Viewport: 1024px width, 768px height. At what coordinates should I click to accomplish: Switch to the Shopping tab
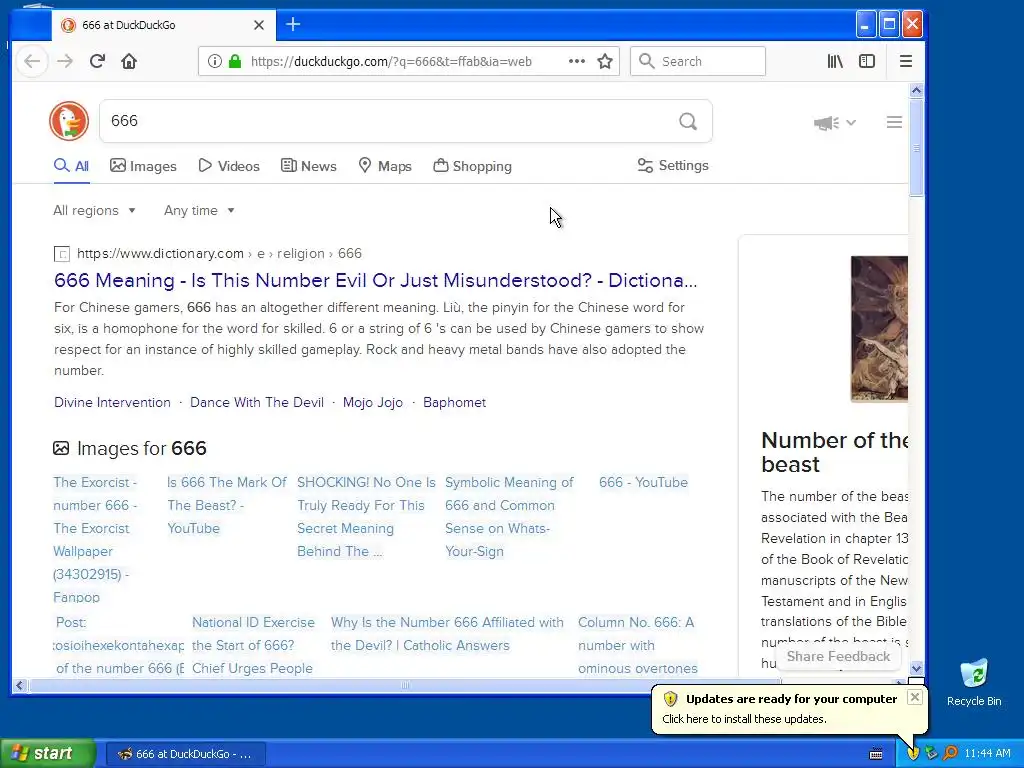472,166
